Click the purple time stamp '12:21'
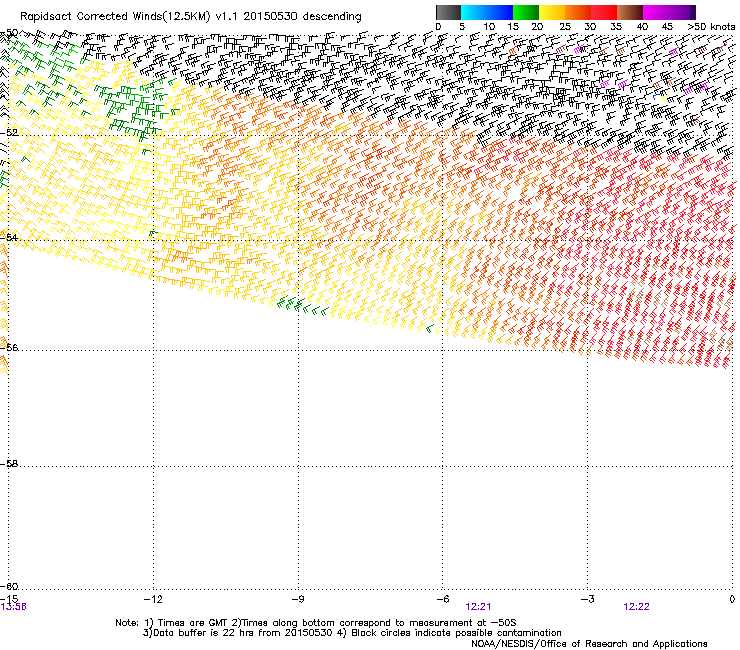This screenshot has width=740, height=650. (x=478, y=607)
